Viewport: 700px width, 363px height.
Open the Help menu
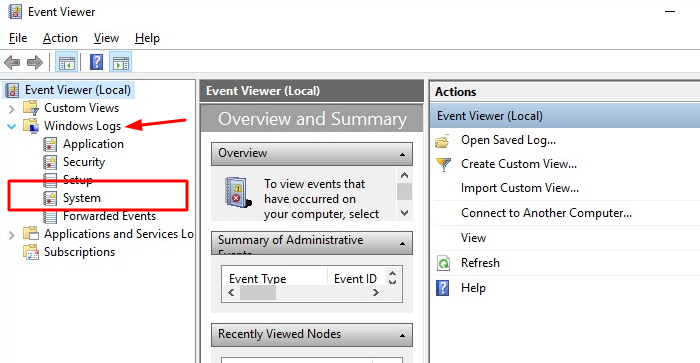147,38
